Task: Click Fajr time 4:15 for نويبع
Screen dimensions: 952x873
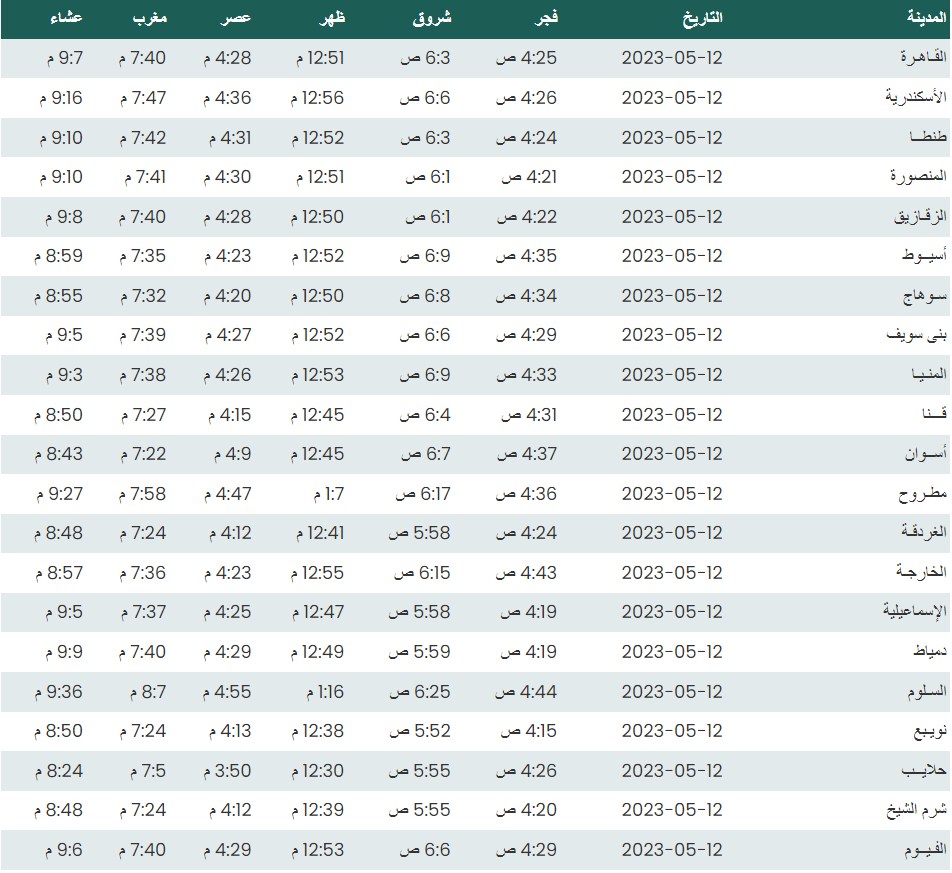Action: click(x=528, y=731)
